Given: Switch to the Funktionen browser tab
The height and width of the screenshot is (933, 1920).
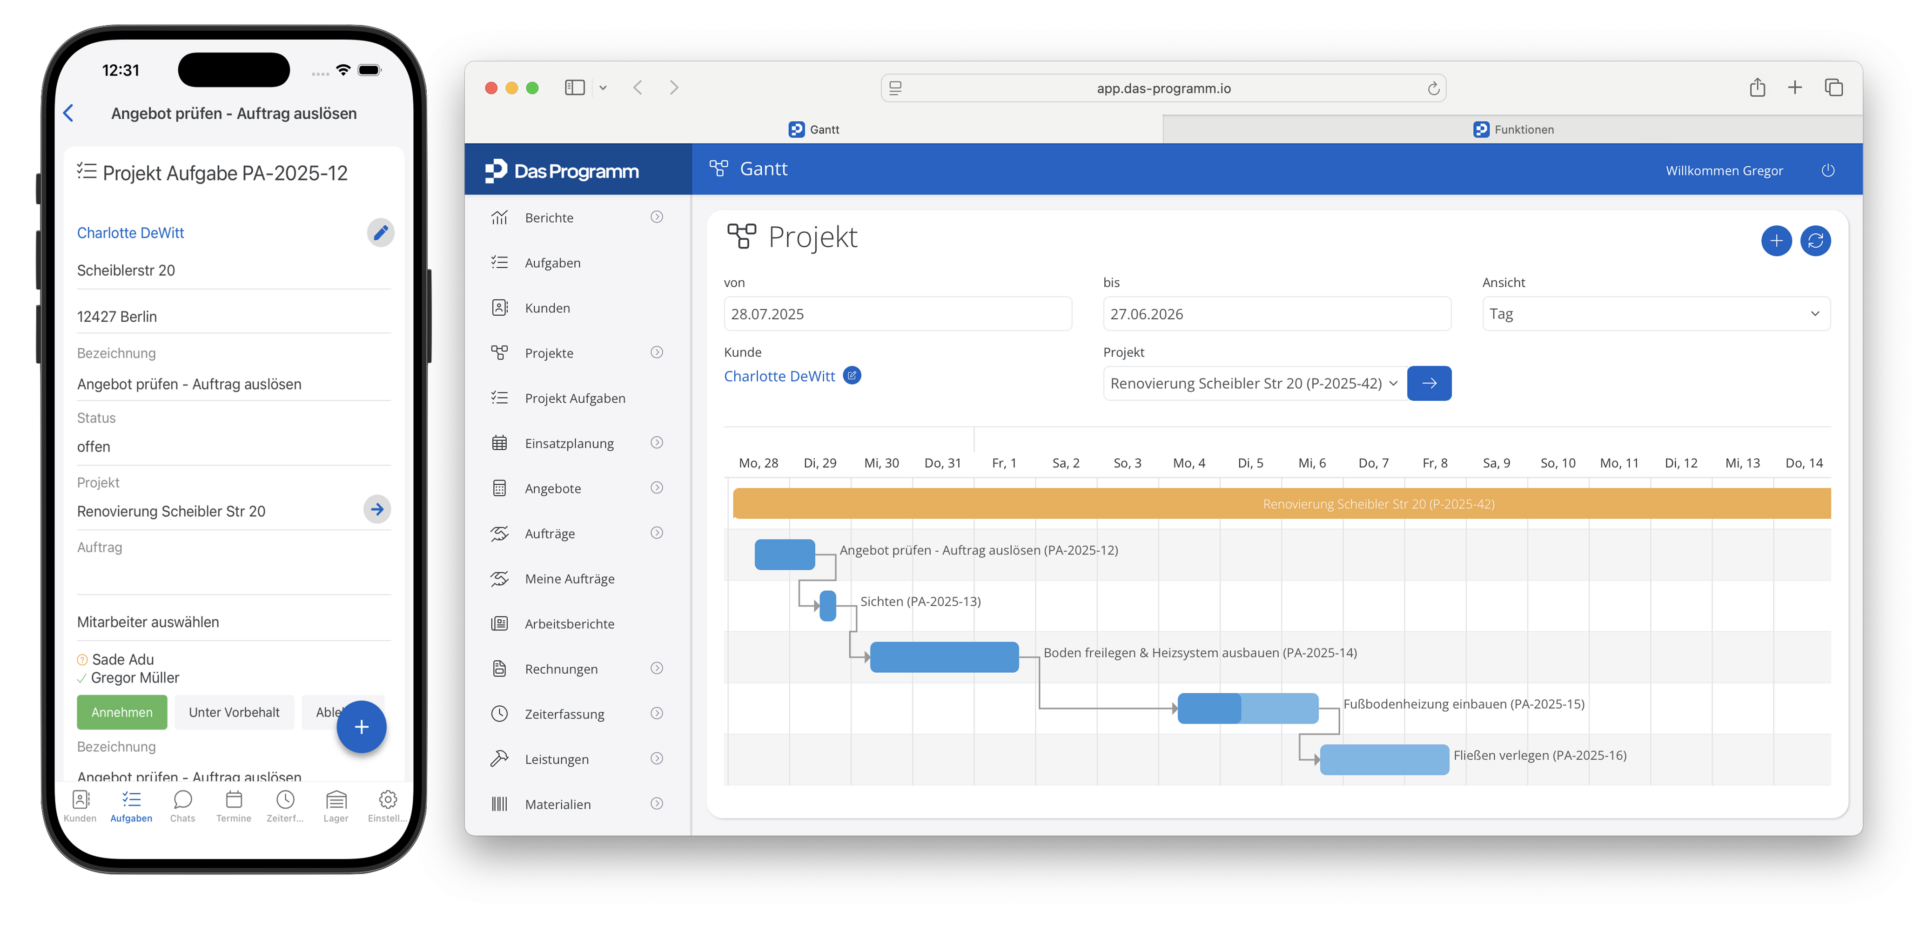Looking at the screenshot, I should click(x=1512, y=130).
